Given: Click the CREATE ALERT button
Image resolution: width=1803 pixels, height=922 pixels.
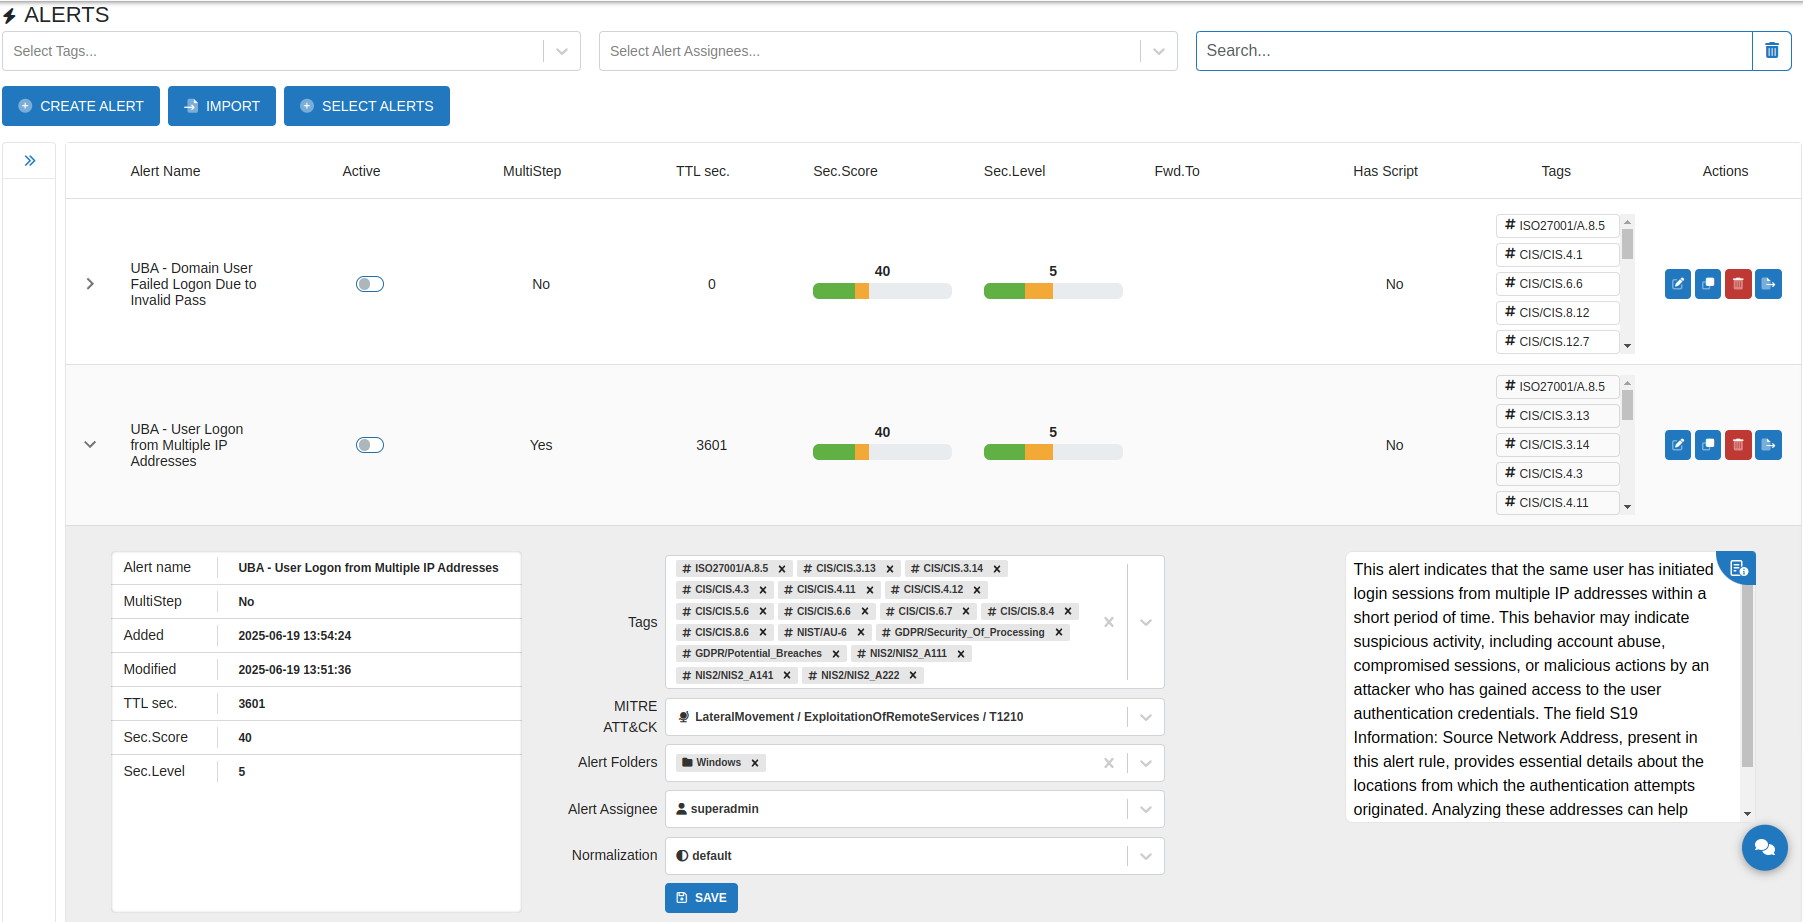Looking at the screenshot, I should click(x=81, y=106).
